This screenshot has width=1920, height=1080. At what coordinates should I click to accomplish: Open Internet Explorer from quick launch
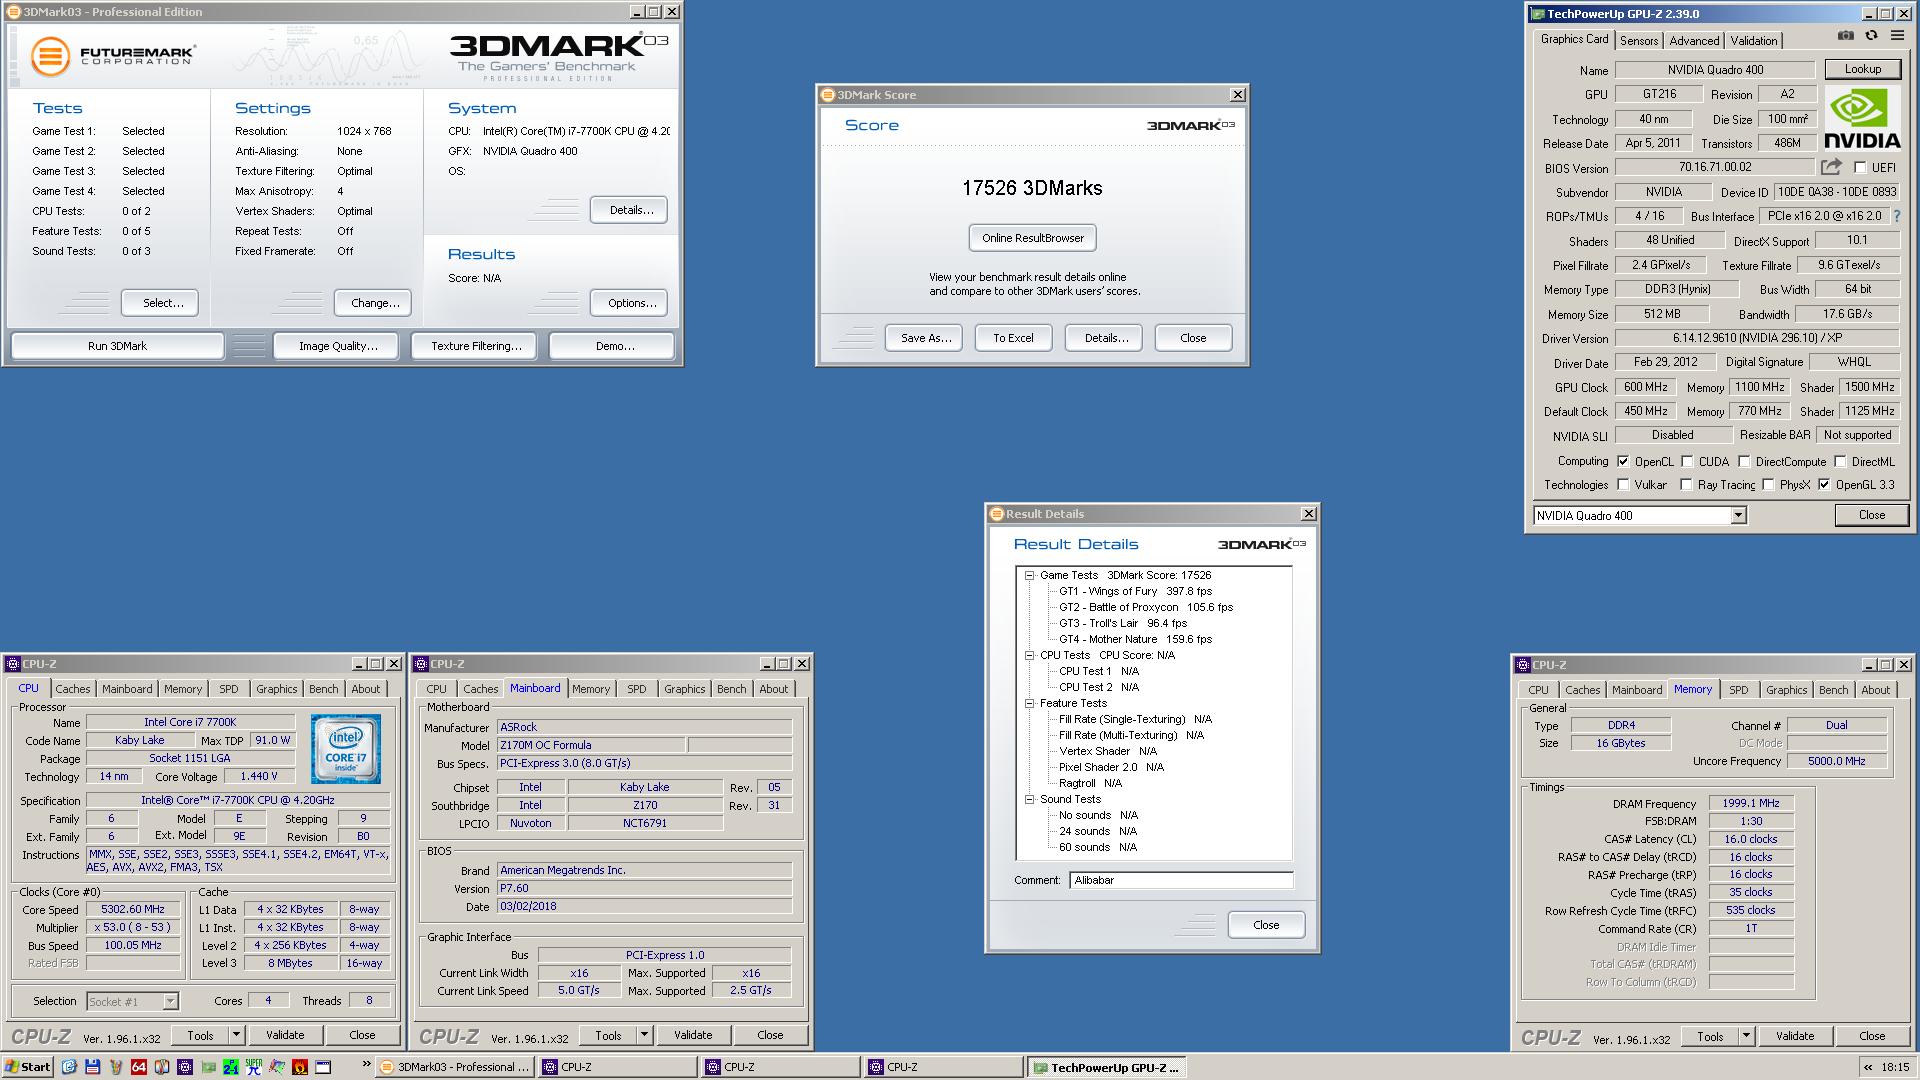point(69,1067)
